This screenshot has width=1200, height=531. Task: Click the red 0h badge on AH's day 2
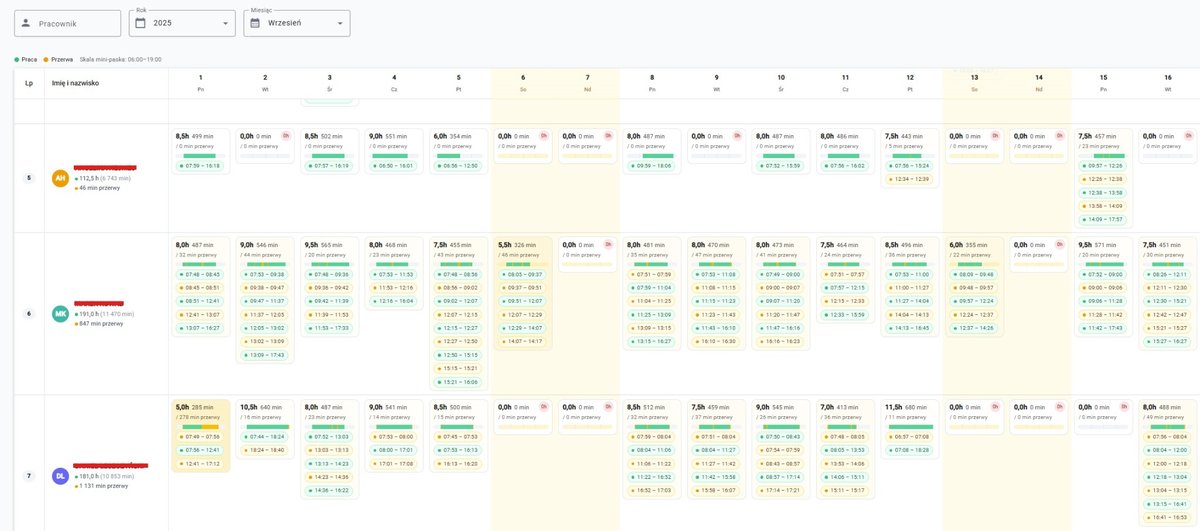286,135
